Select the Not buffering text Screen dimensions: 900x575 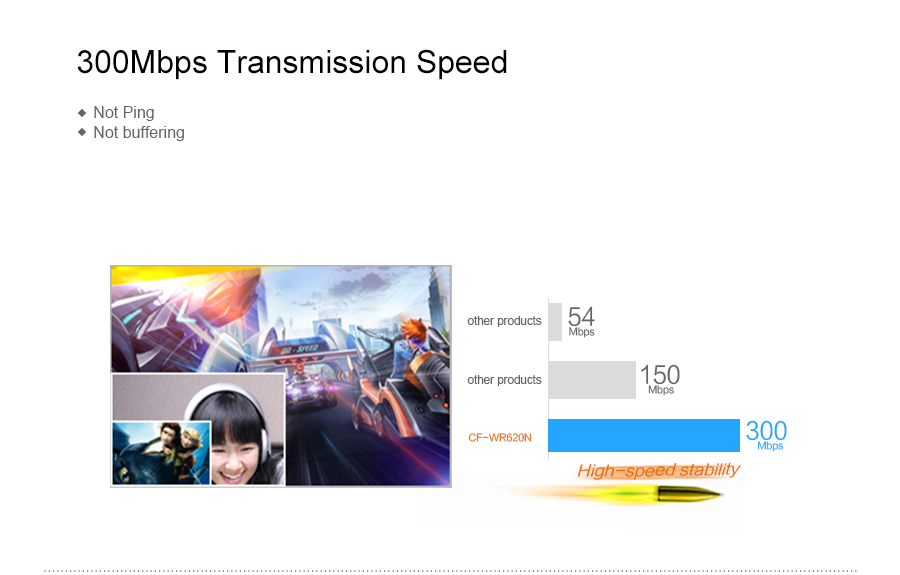click(x=139, y=132)
